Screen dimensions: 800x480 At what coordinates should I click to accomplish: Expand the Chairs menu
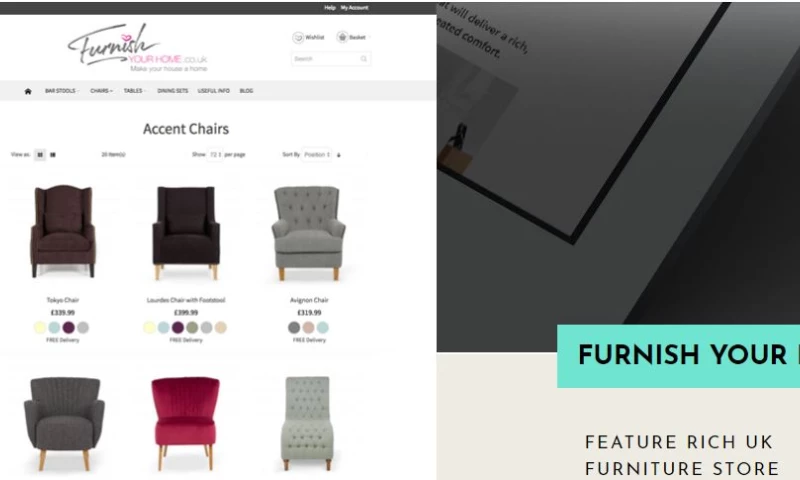point(102,91)
